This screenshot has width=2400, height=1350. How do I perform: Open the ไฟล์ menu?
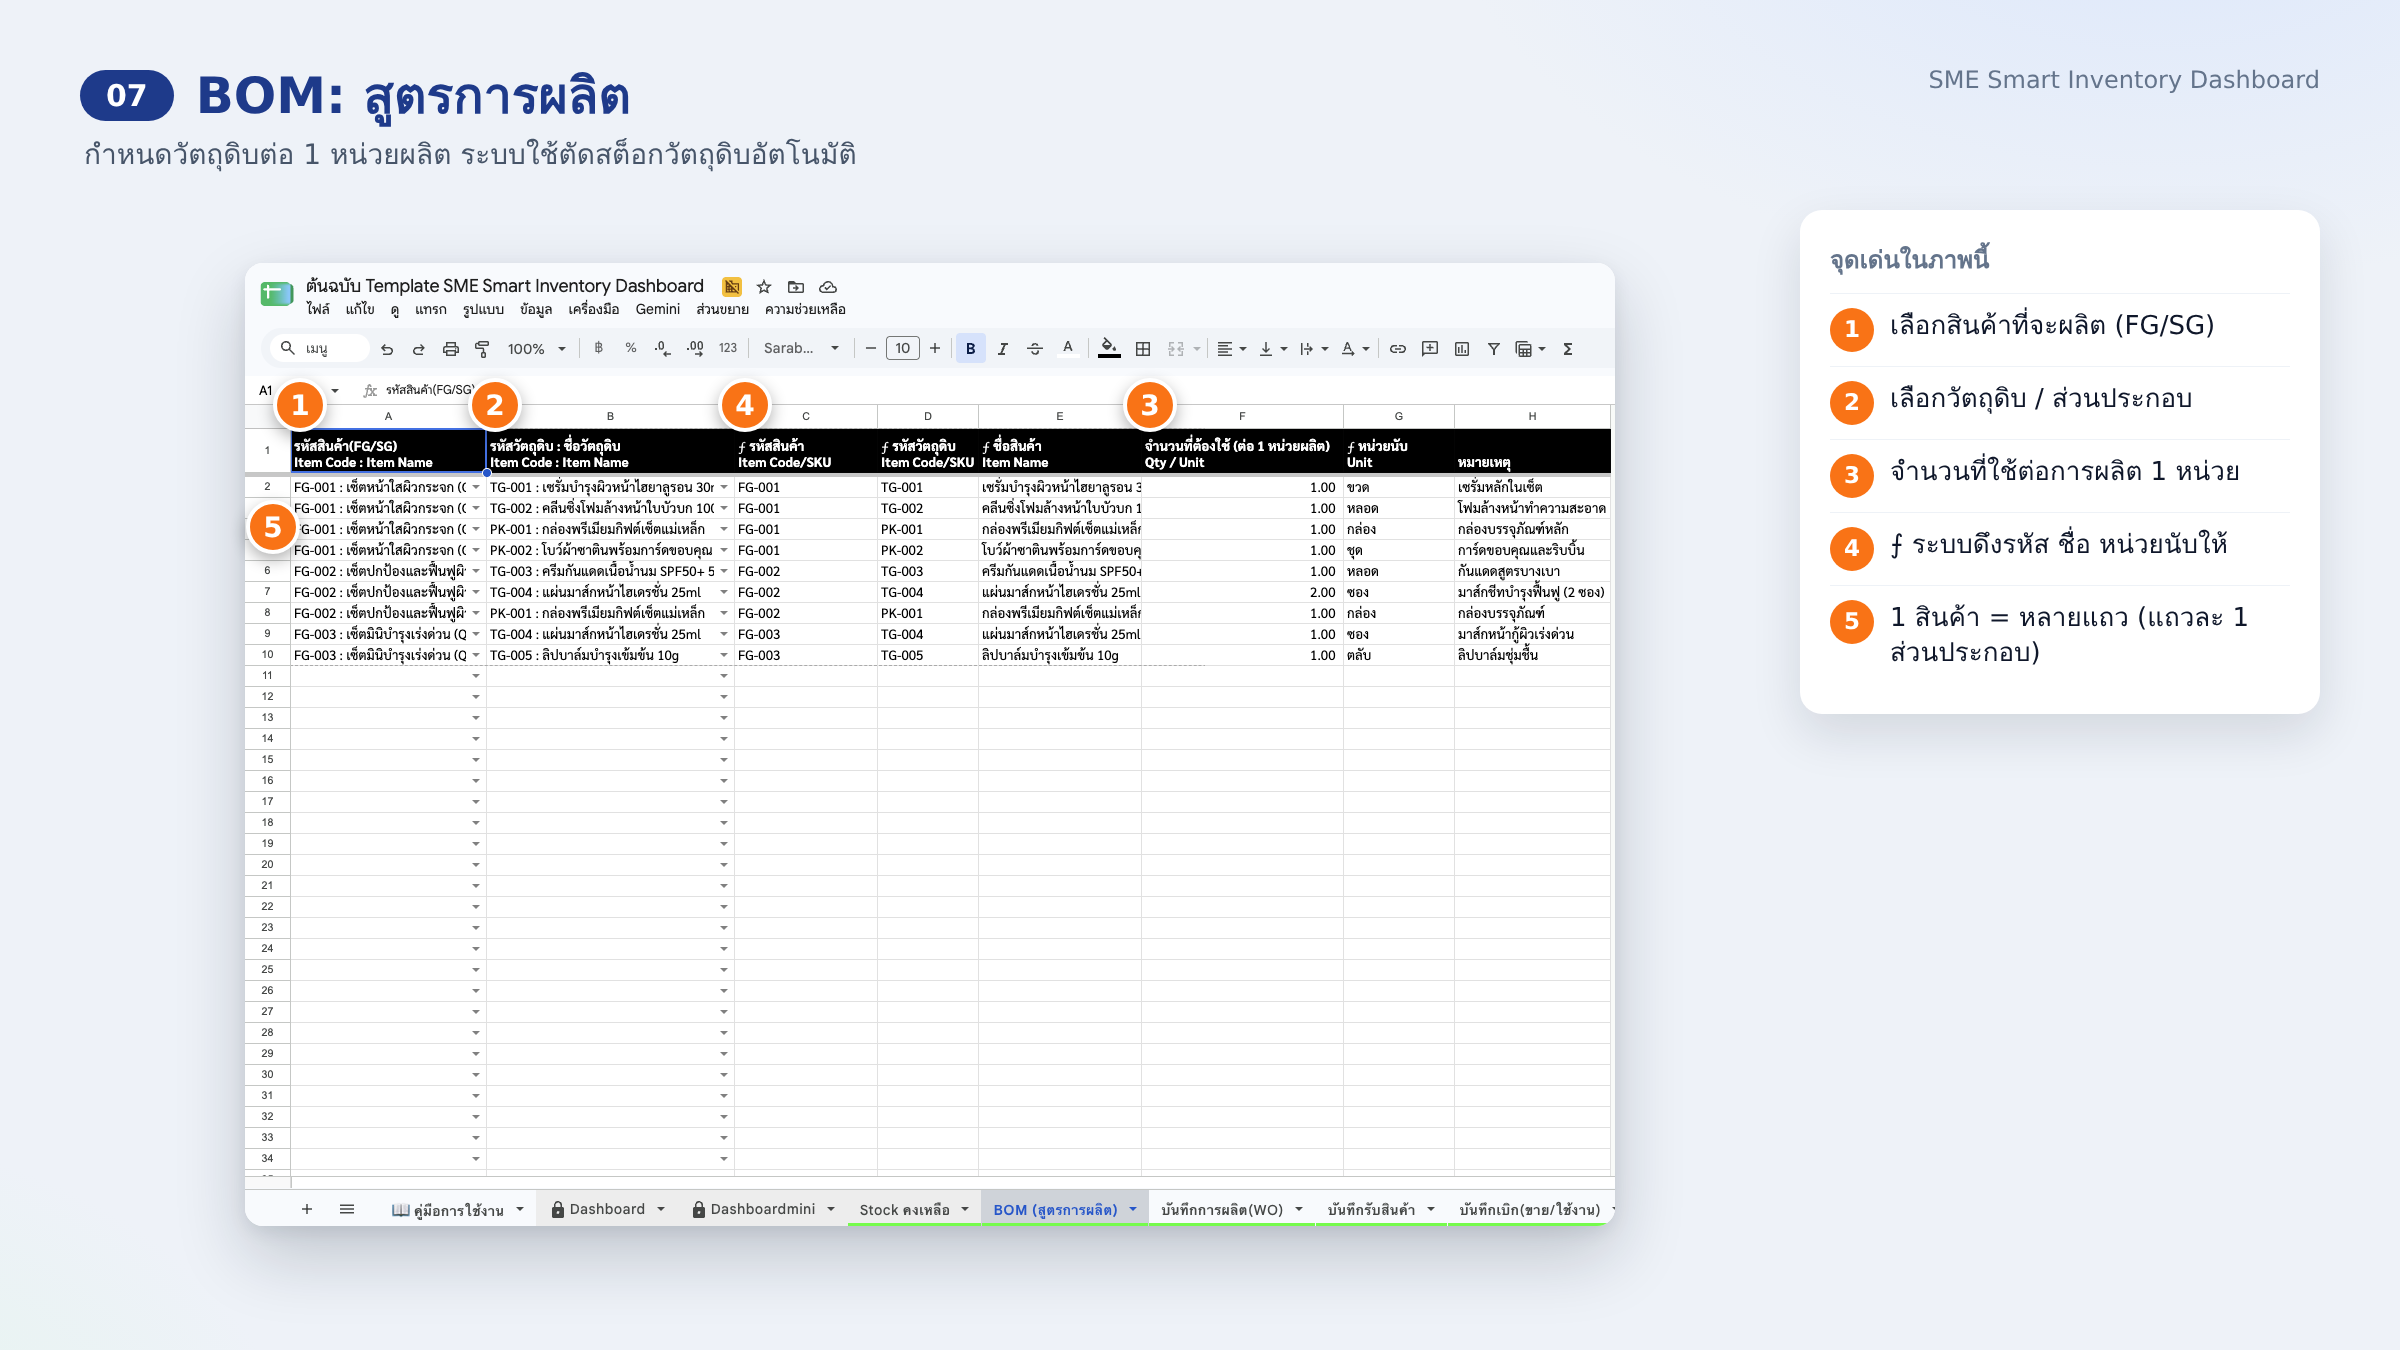click(318, 310)
